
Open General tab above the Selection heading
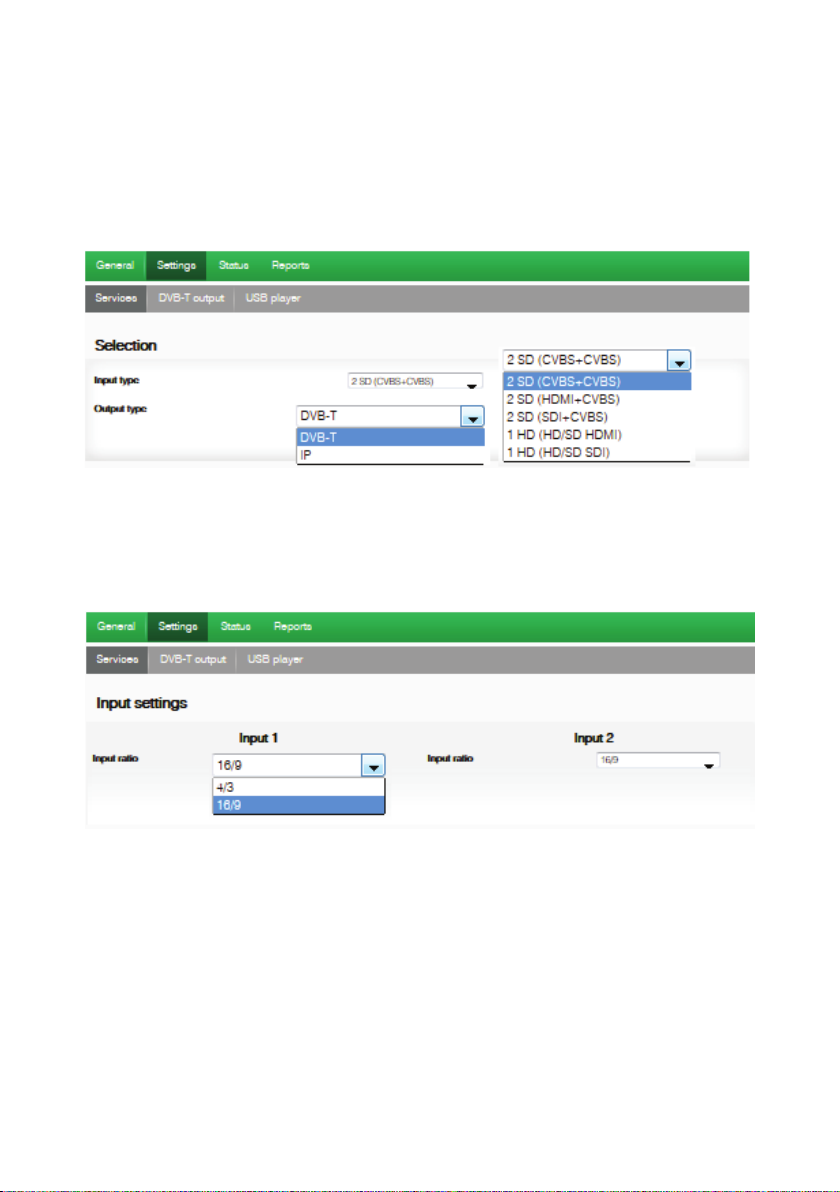click(115, 265)
